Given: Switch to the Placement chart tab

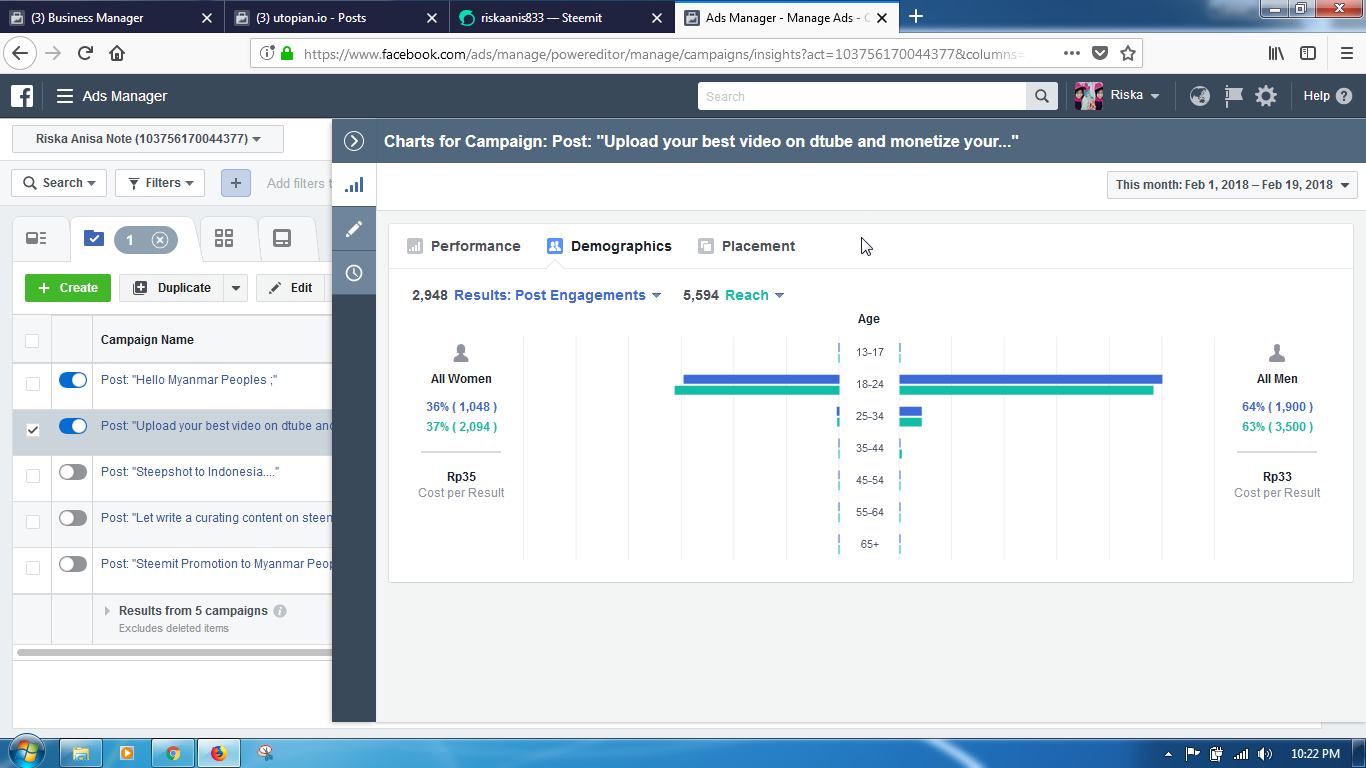Looking at the screenshot, I should coord(747,246).
